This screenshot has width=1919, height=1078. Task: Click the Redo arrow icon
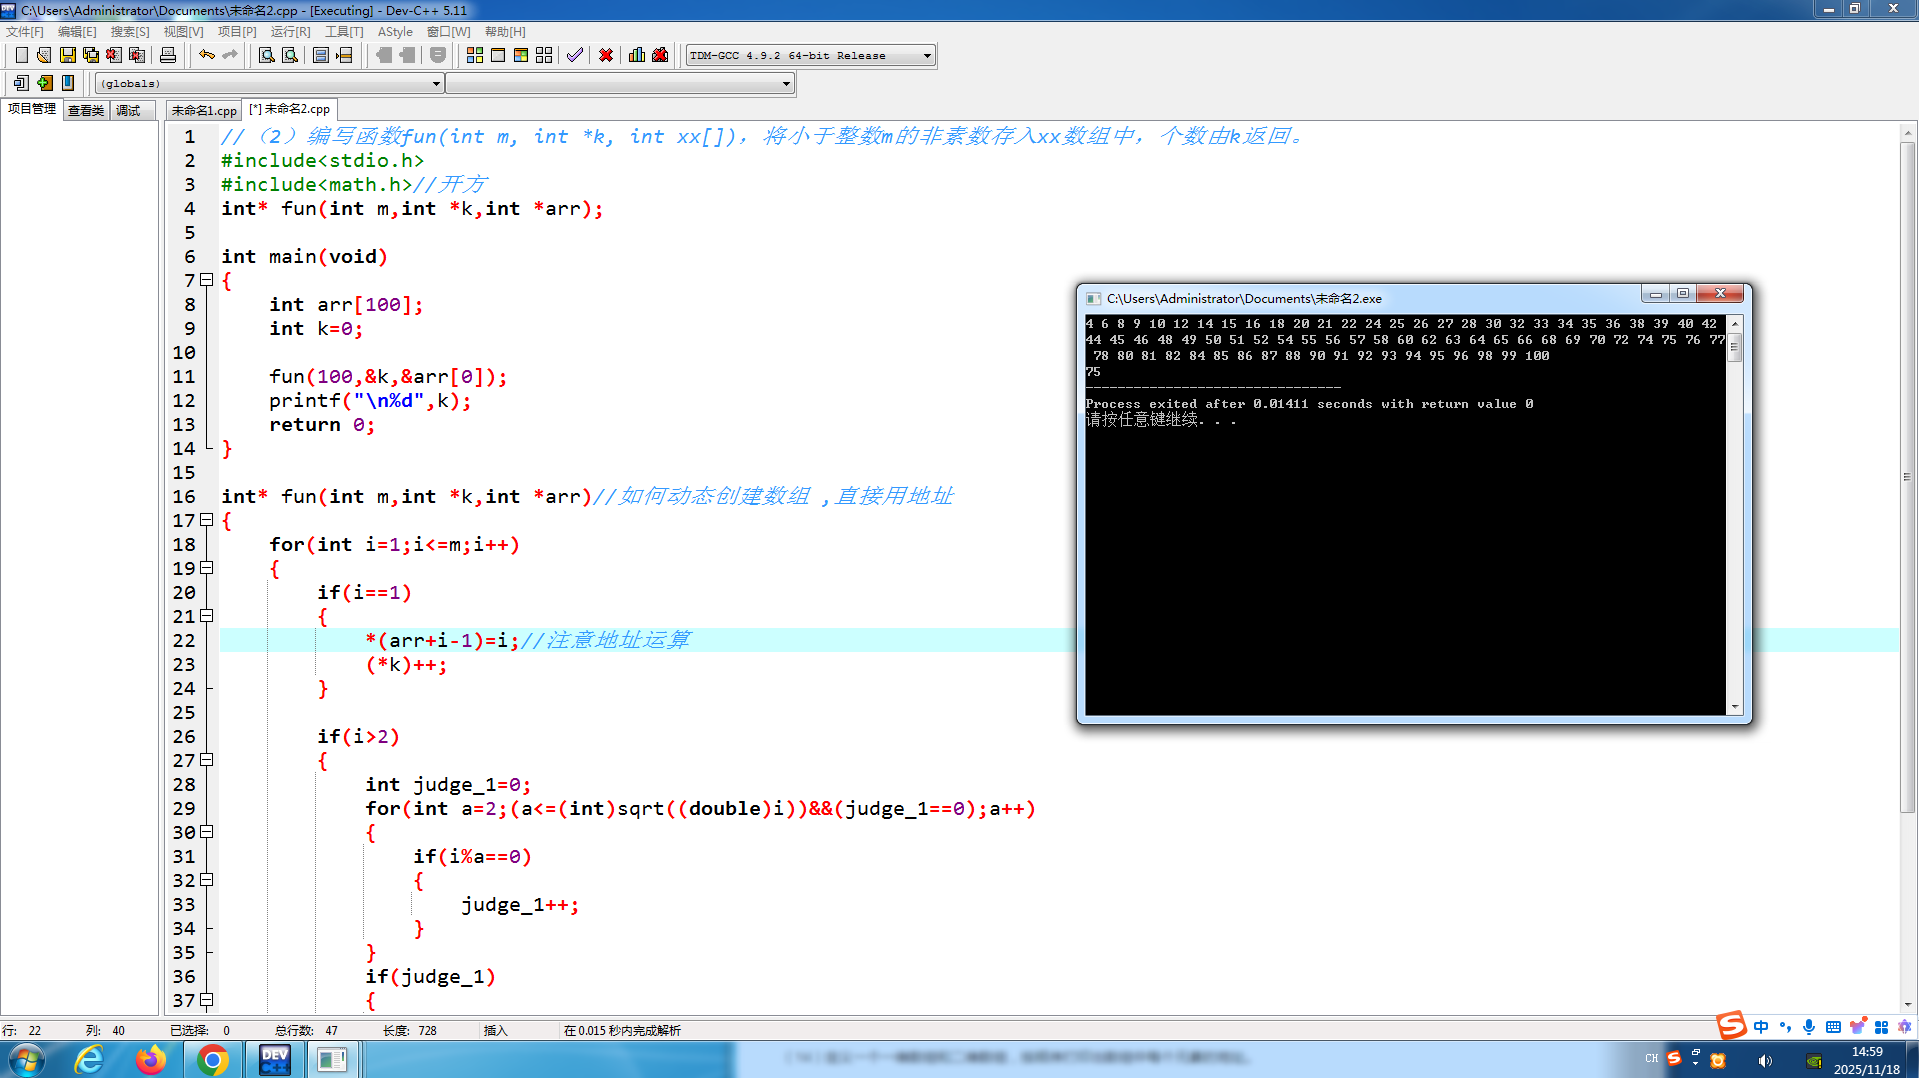(230, 55)
